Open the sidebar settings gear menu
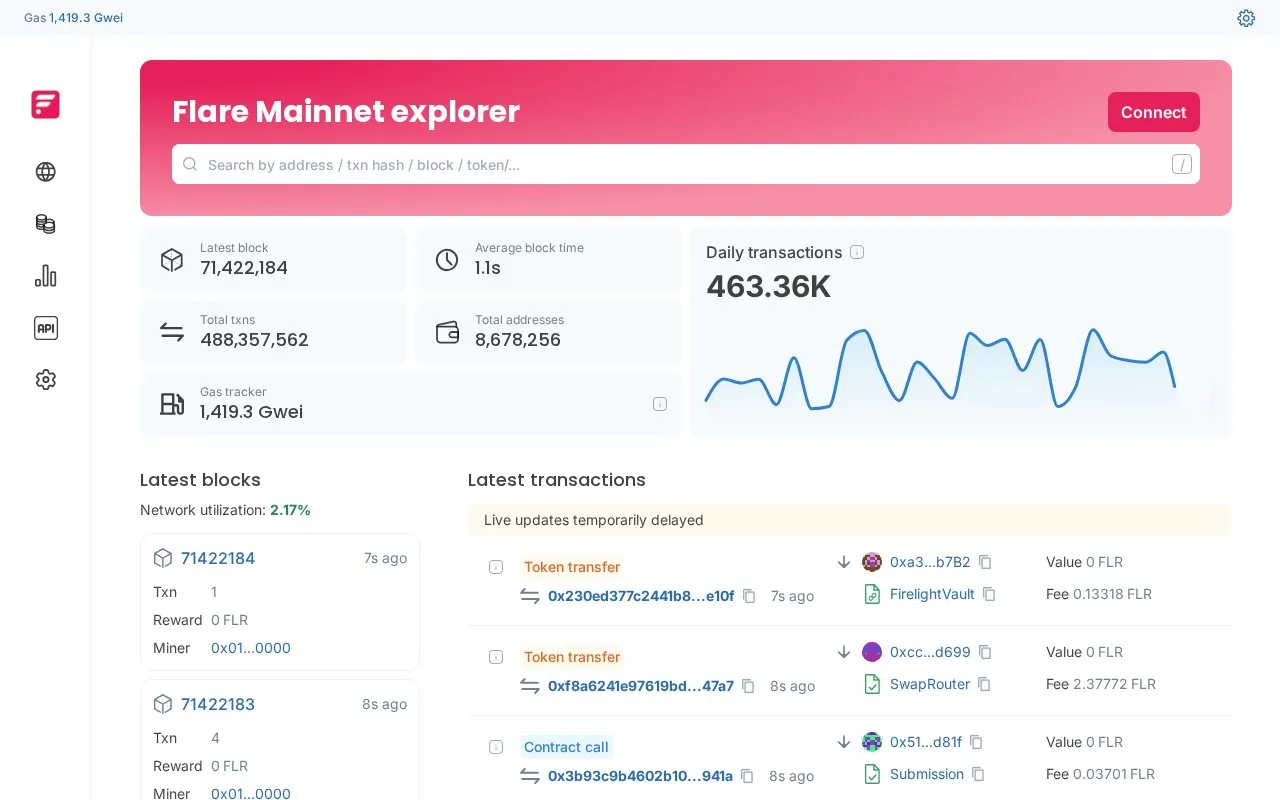 coord(45,380)
